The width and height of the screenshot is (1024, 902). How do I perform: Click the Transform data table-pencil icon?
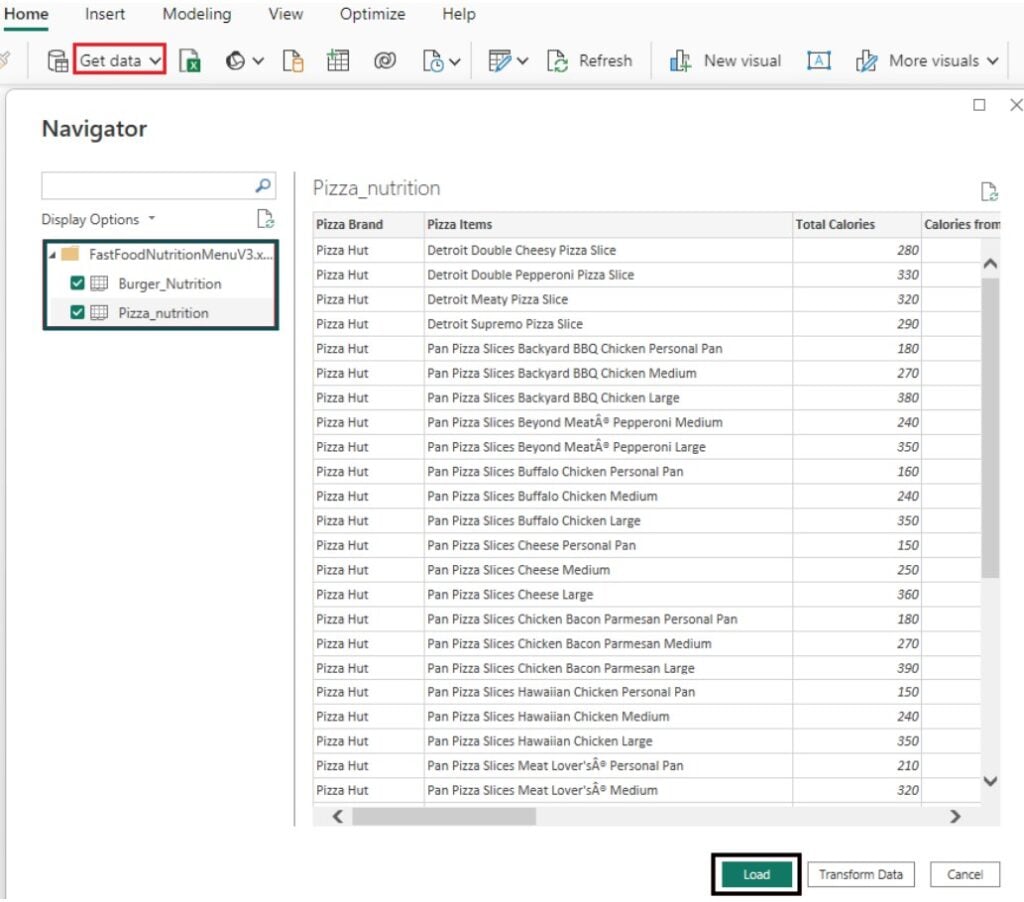(x=500, y=61)
